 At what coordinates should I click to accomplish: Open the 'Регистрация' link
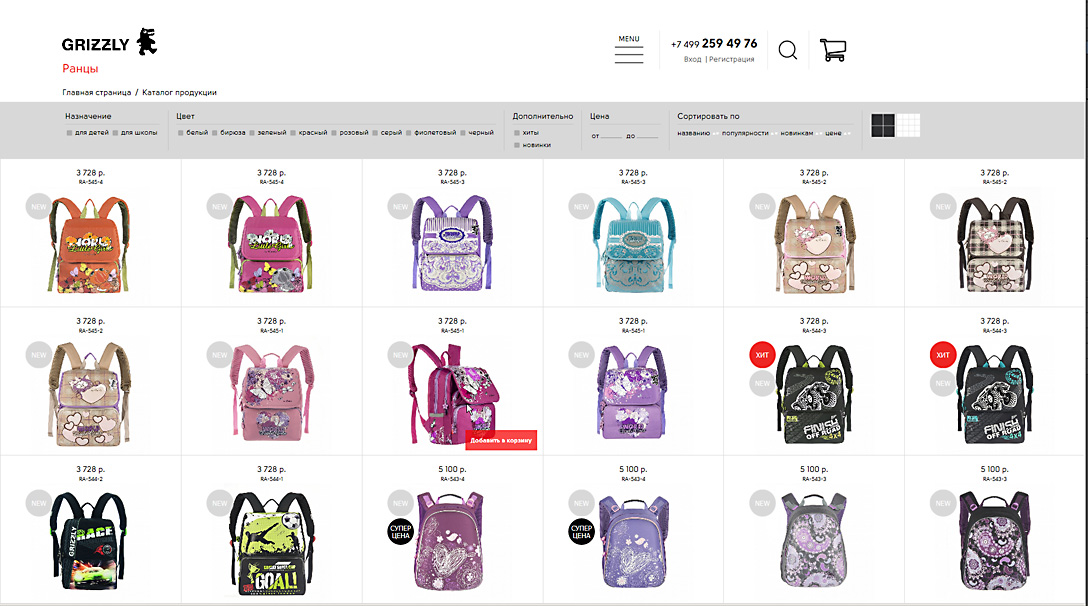pos(731,60)
